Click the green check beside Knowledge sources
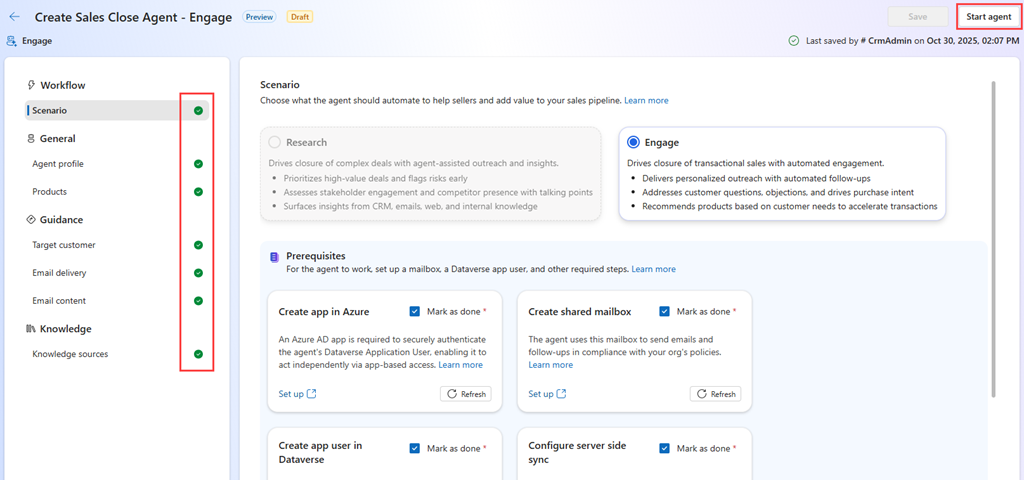This screenshot has width=1024, height=480. (199, 354)
